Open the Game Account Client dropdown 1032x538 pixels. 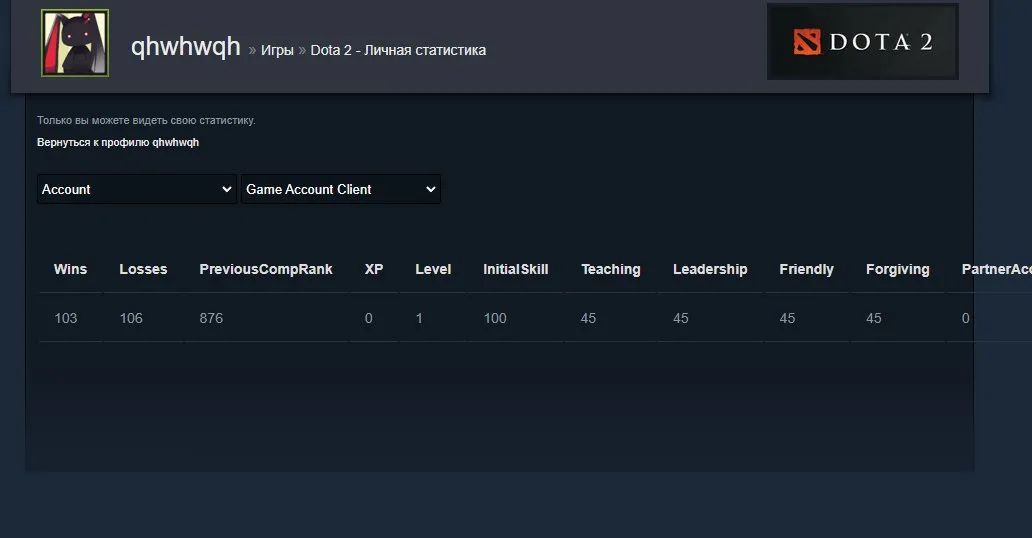point(341,189)
